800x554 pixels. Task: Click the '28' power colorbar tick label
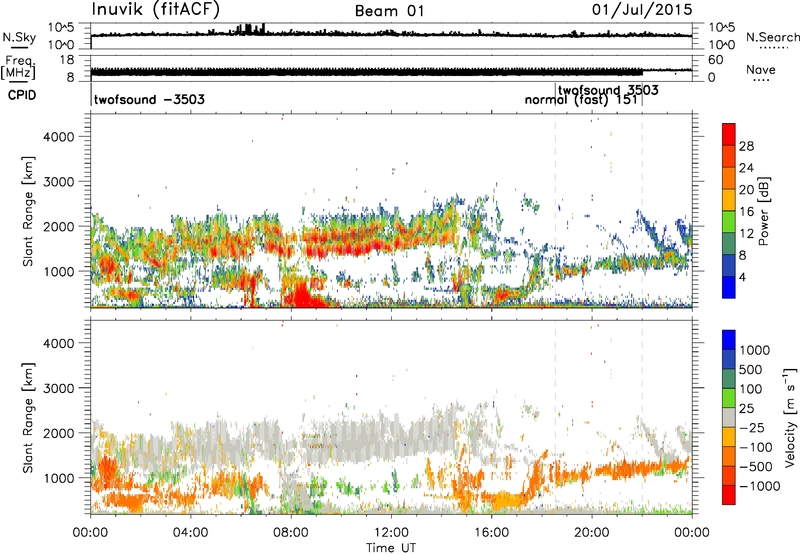tap(746, 146)
